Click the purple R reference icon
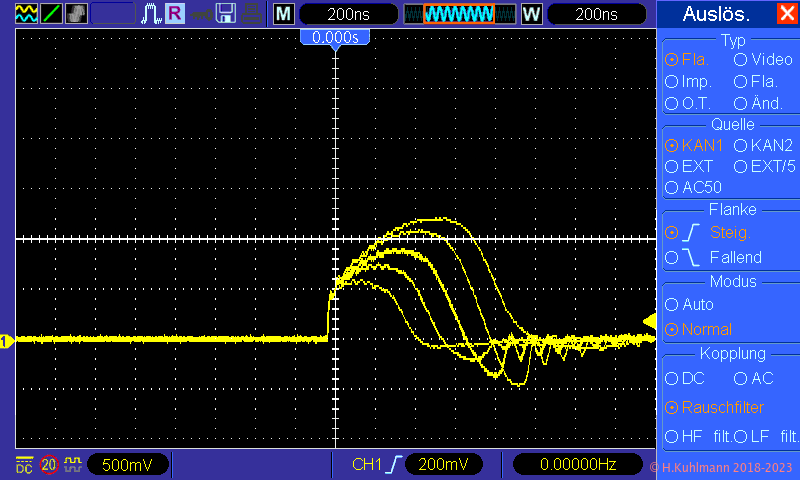 coord(175,13)
